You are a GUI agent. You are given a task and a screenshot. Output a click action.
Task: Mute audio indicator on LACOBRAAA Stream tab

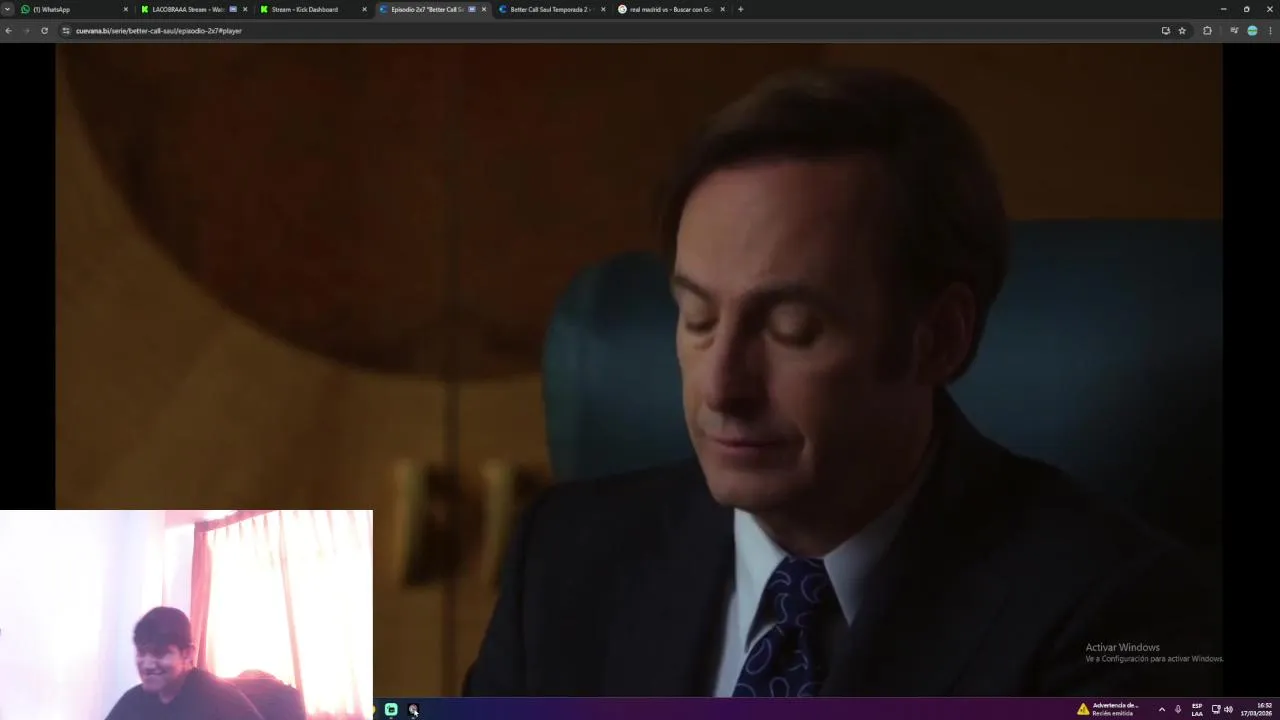233,9
